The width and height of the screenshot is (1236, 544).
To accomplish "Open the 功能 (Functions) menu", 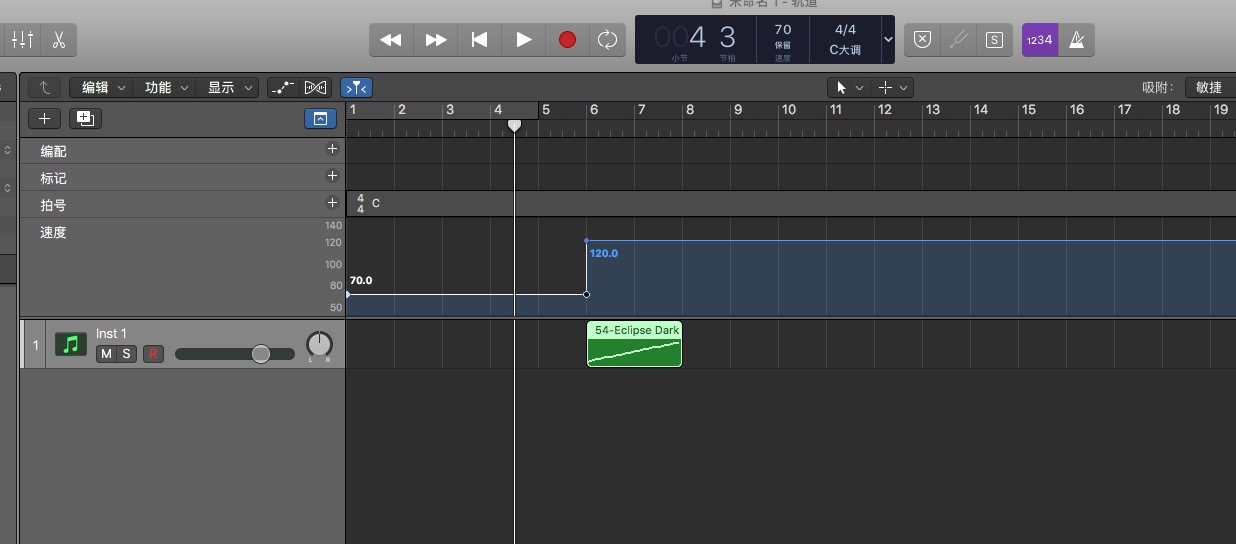I will coord(166,87).
